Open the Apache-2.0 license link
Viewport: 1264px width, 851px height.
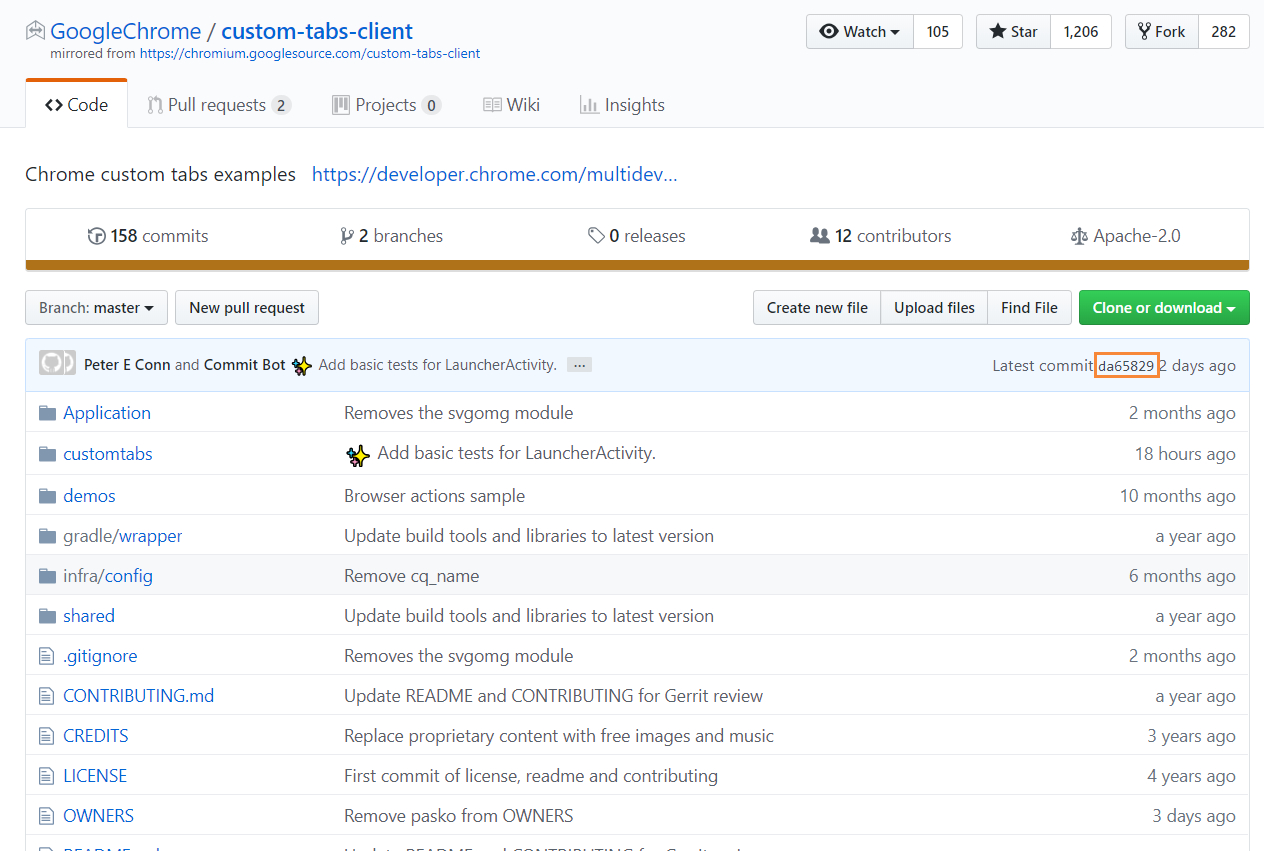click(x=1125, y=236)
